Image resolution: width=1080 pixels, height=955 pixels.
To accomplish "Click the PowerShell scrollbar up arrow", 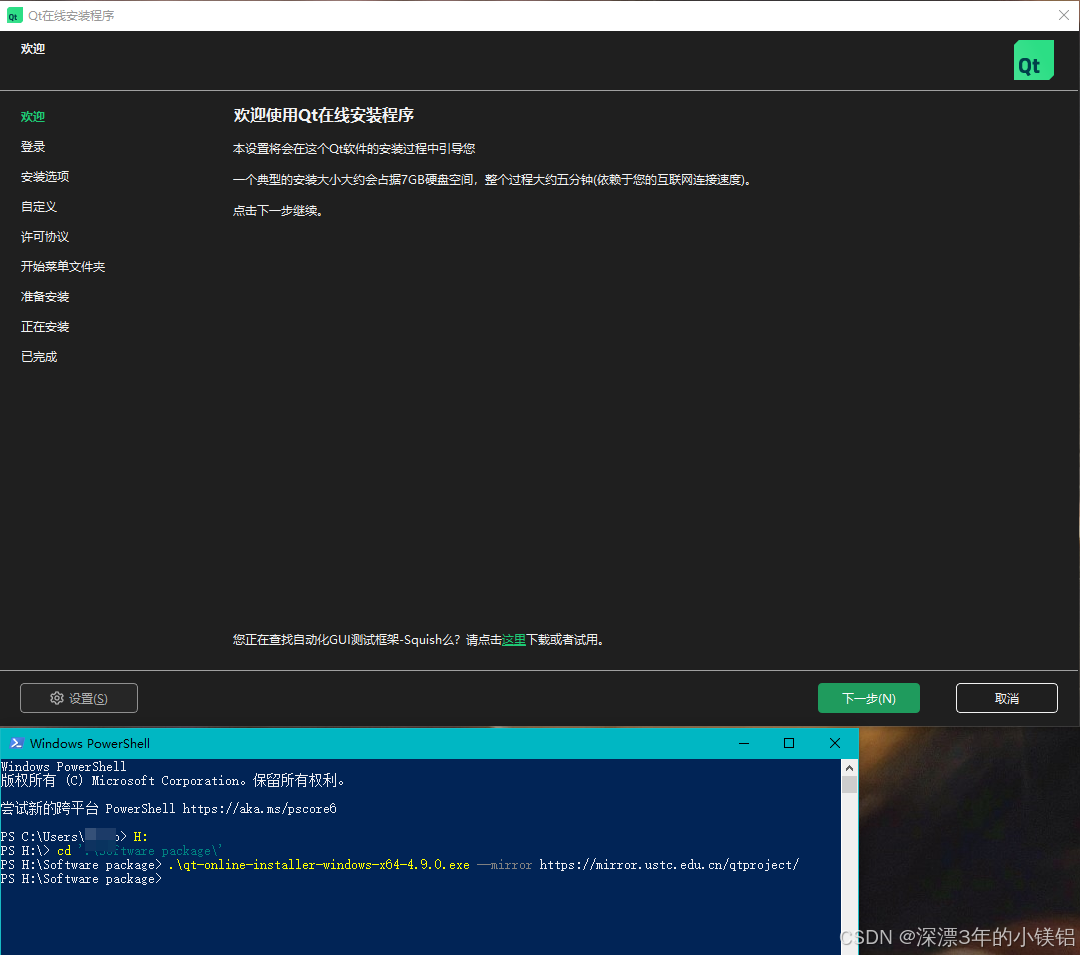I will pyautogui.click(x=849, y=767).
